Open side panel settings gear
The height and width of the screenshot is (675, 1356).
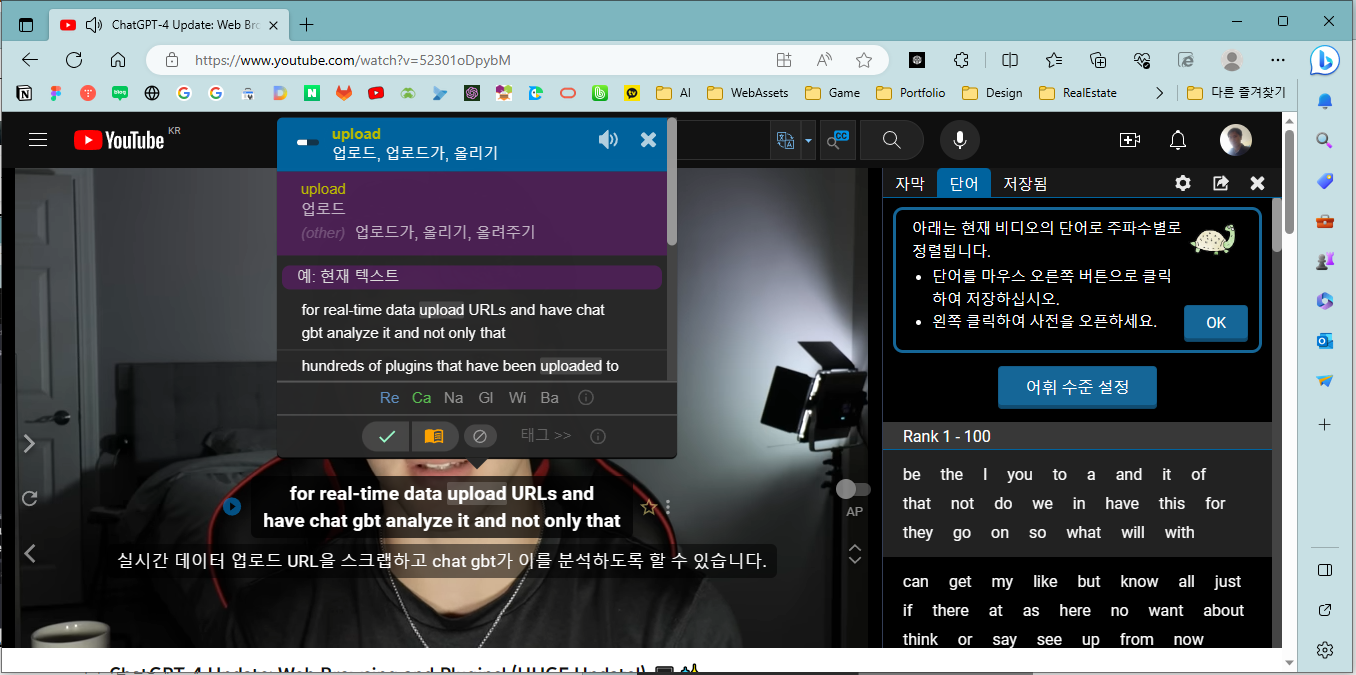pos(1183,183)
